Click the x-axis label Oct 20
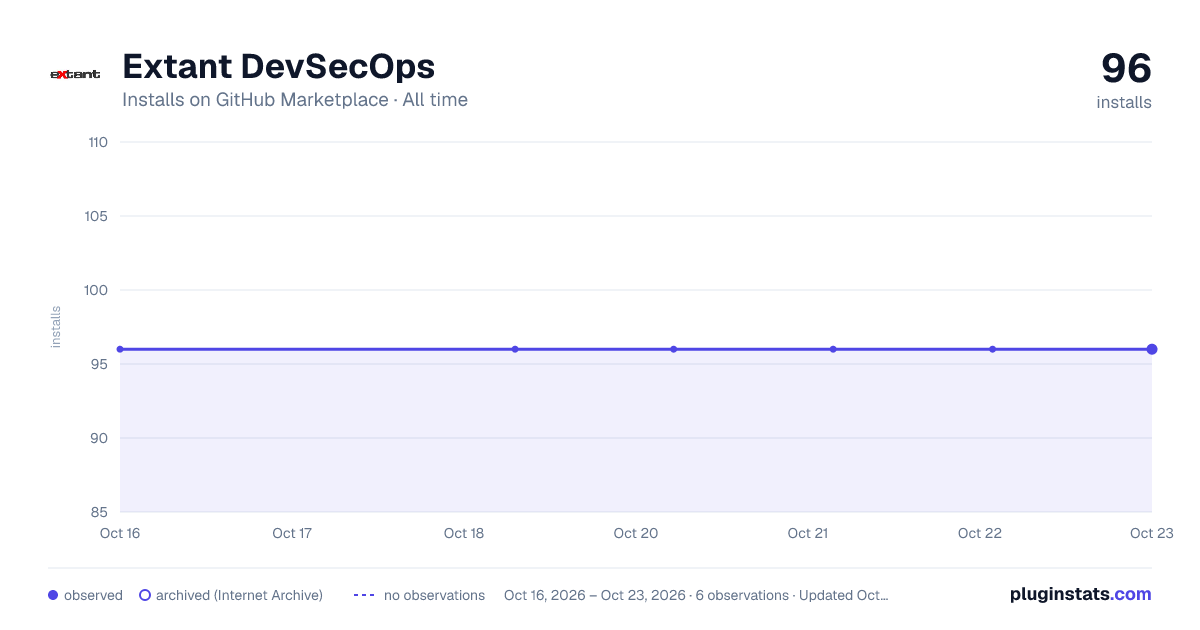This screenshot has width=1200, height=630. coord(636,533)
